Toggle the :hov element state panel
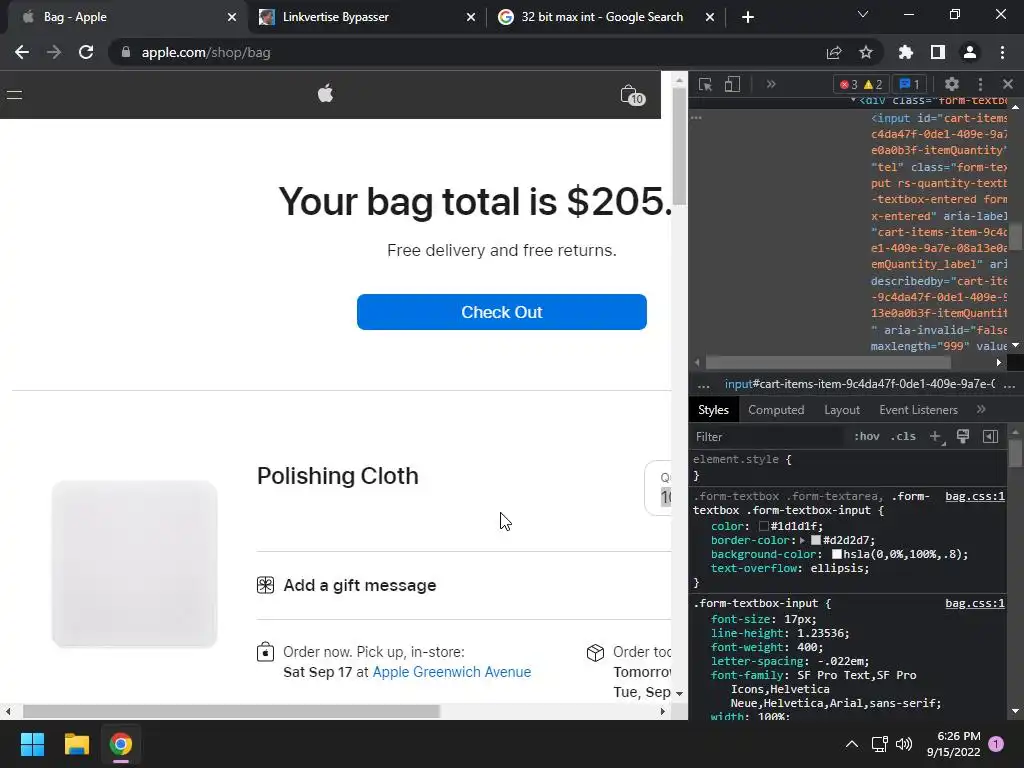Viewport: 1024px width, 768px height. coord(867,436)
